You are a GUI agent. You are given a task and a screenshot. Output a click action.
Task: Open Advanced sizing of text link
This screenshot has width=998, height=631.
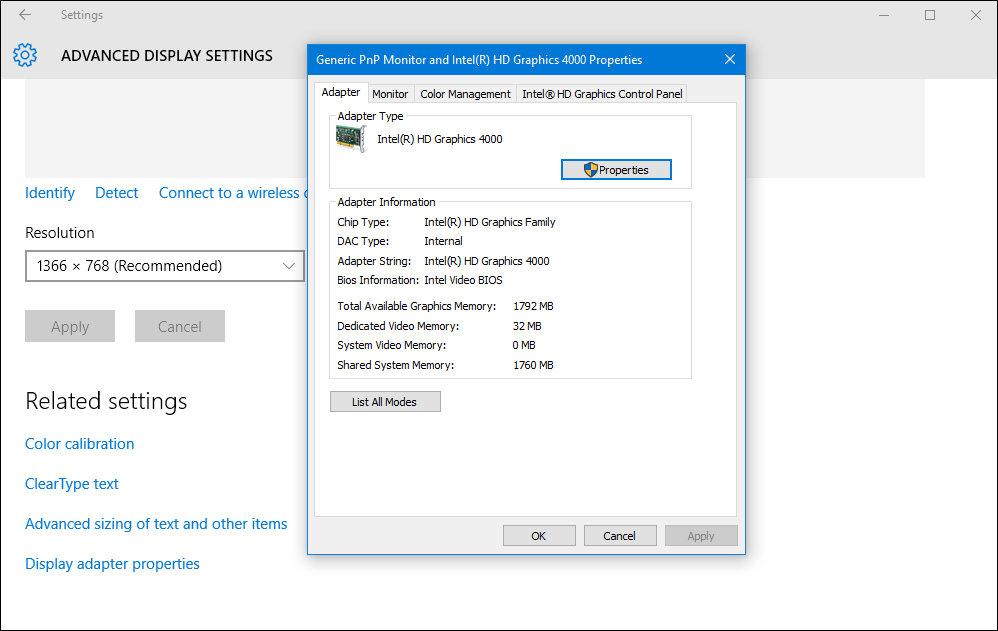[156, 524]
